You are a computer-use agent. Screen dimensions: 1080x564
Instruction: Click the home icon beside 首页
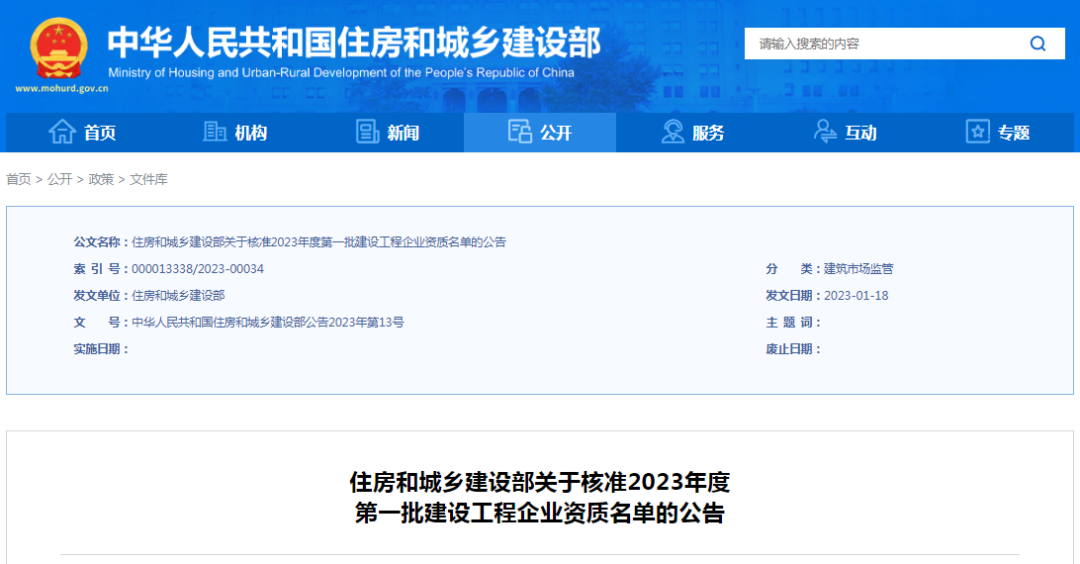pyautogui.click(x=62, y=132)
